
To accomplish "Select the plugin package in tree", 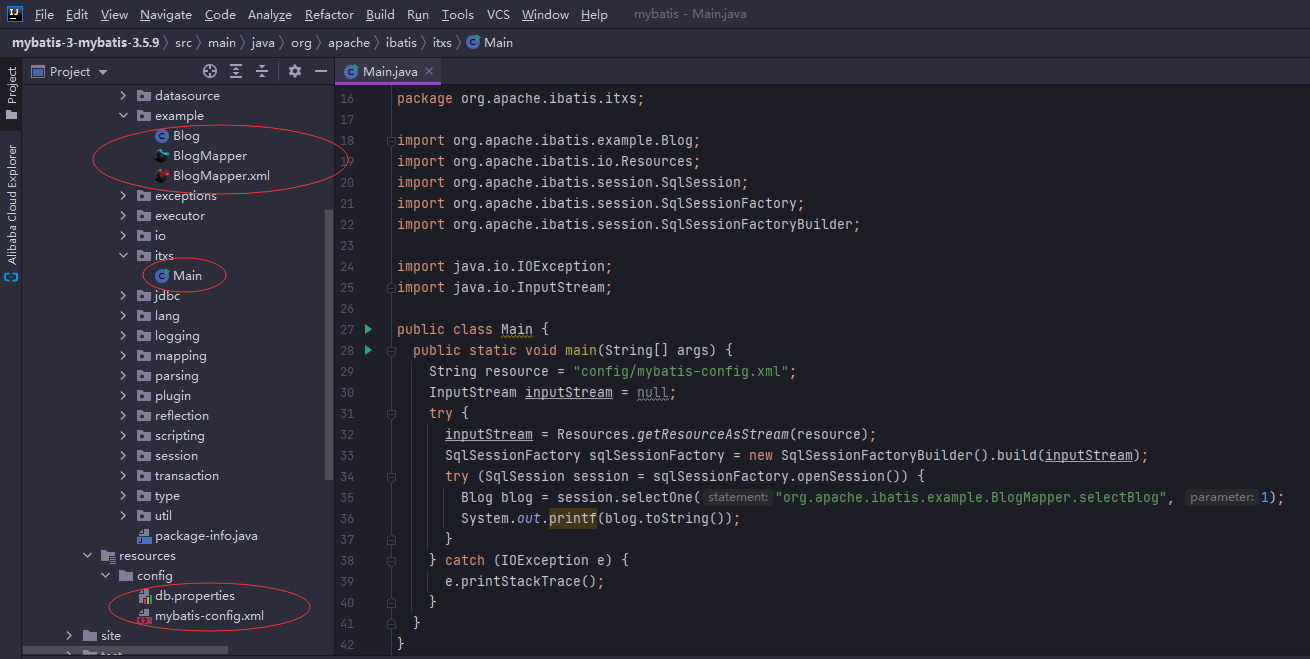I will (173, 396).
